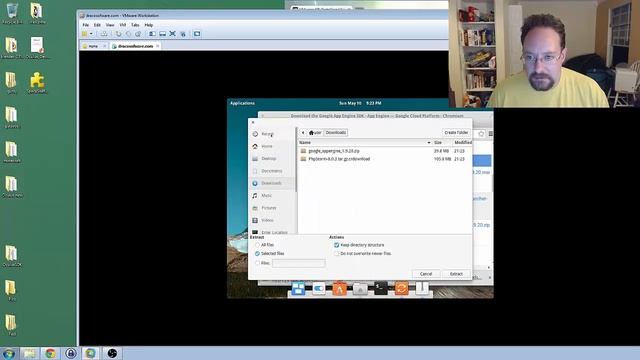
Task: Launch the terminal dock icon
Action: [381, 289]
